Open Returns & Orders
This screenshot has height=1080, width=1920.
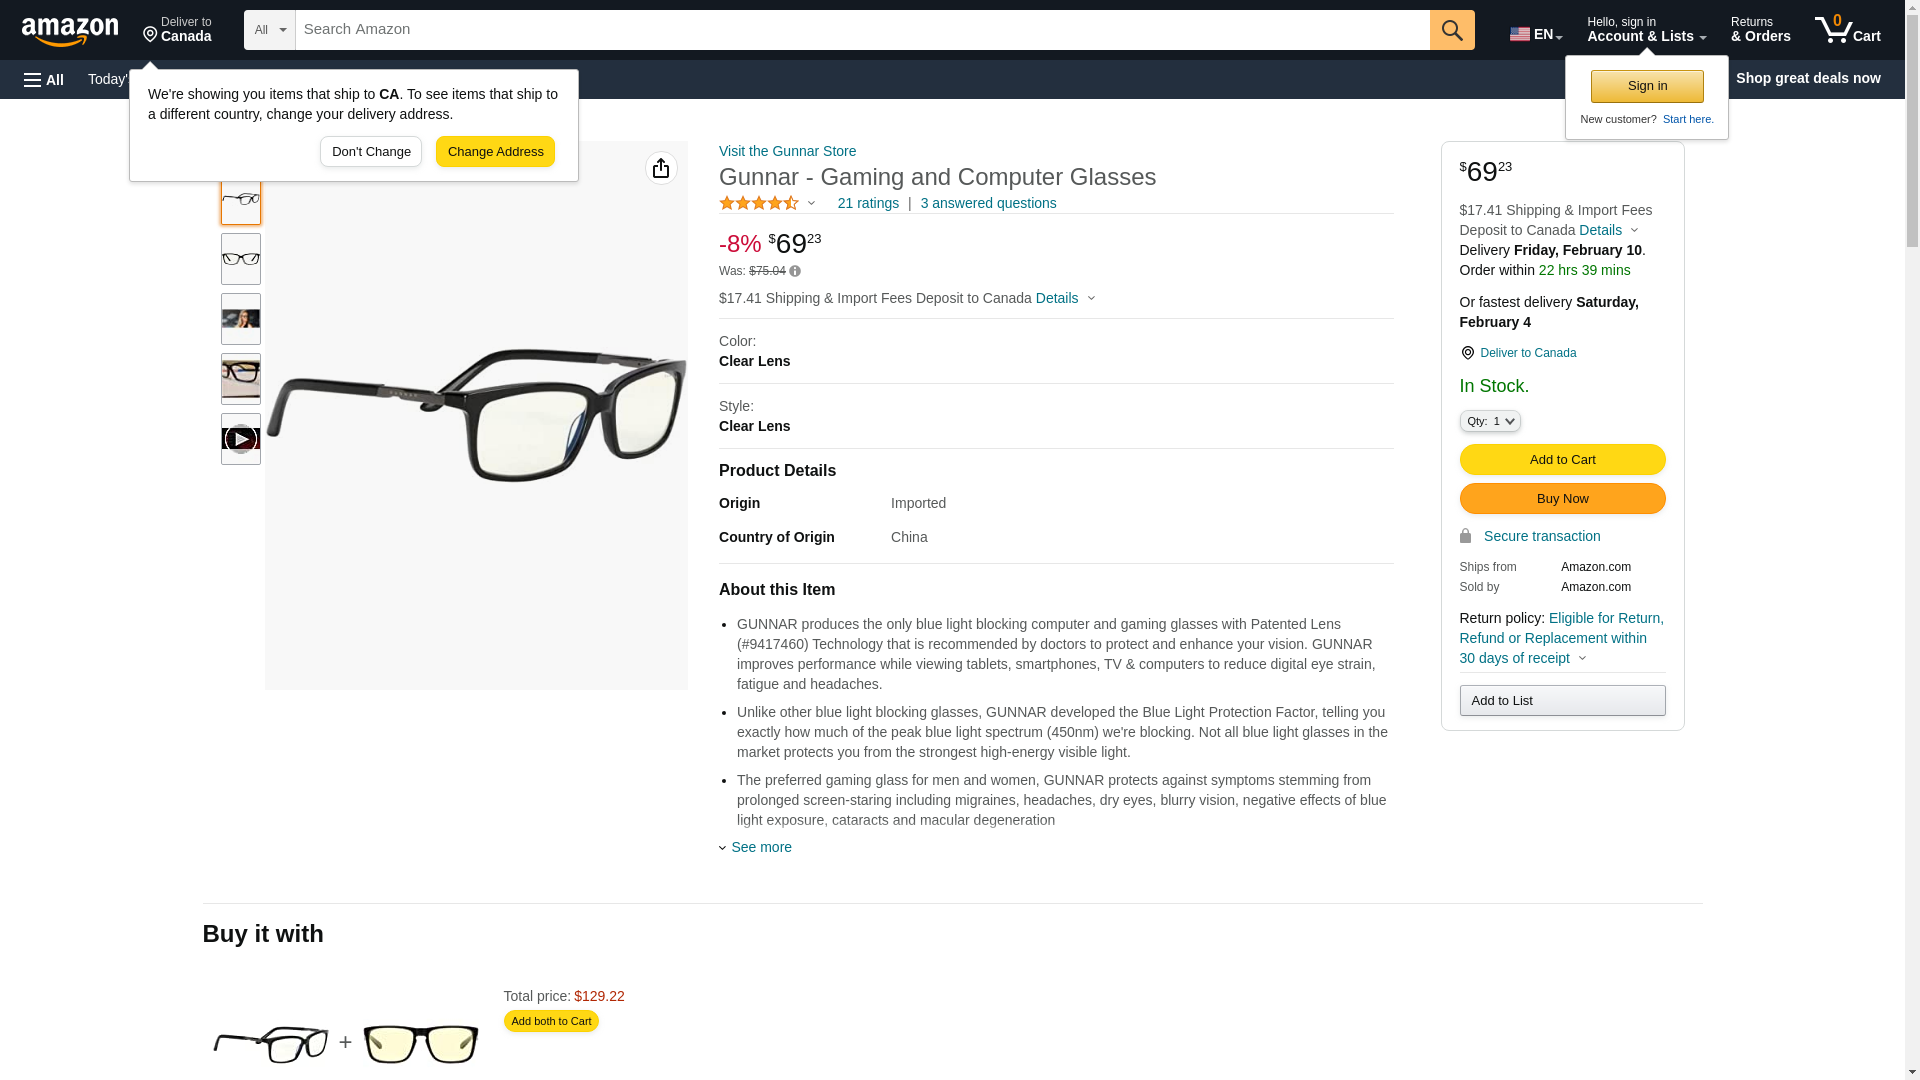(x=1760, y=30)
